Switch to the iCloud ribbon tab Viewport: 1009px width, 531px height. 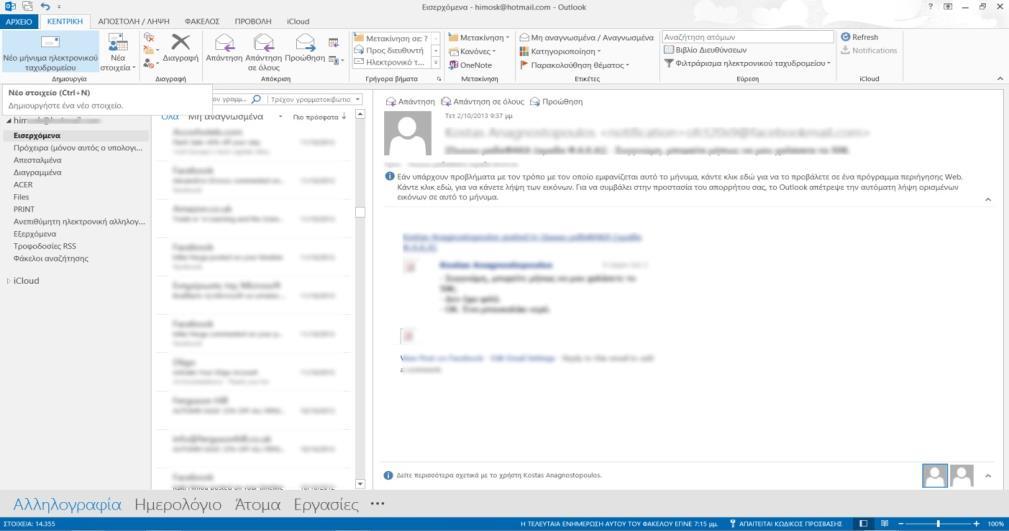point(298,21)
